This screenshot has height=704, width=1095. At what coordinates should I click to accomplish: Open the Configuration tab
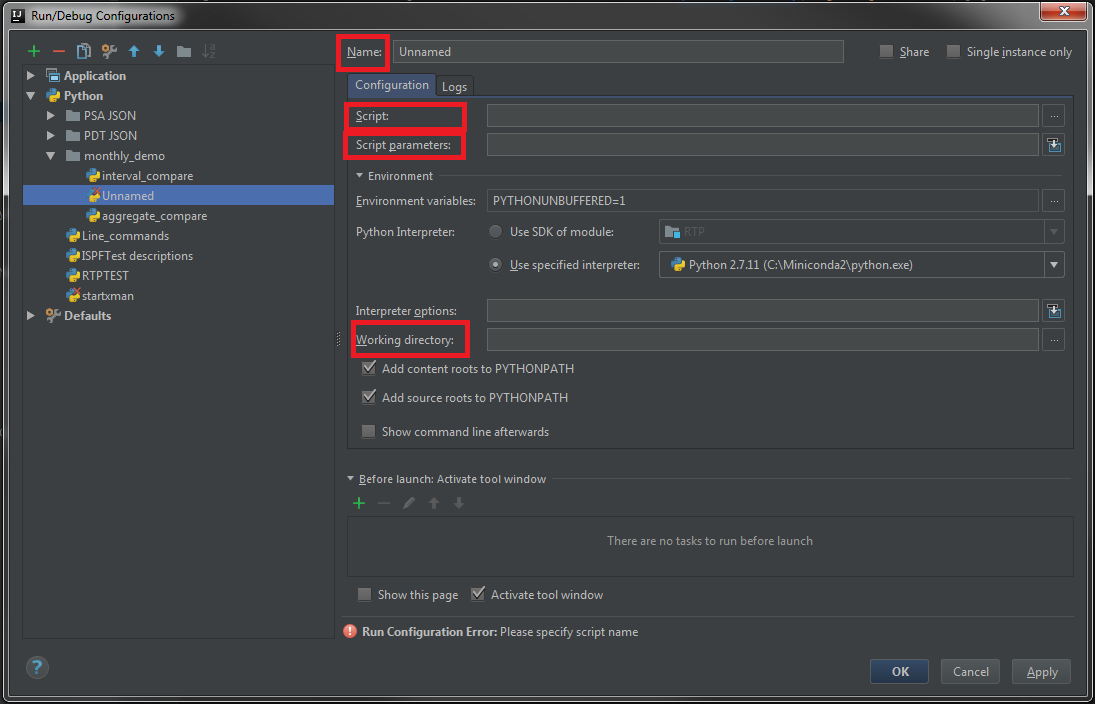391,86
